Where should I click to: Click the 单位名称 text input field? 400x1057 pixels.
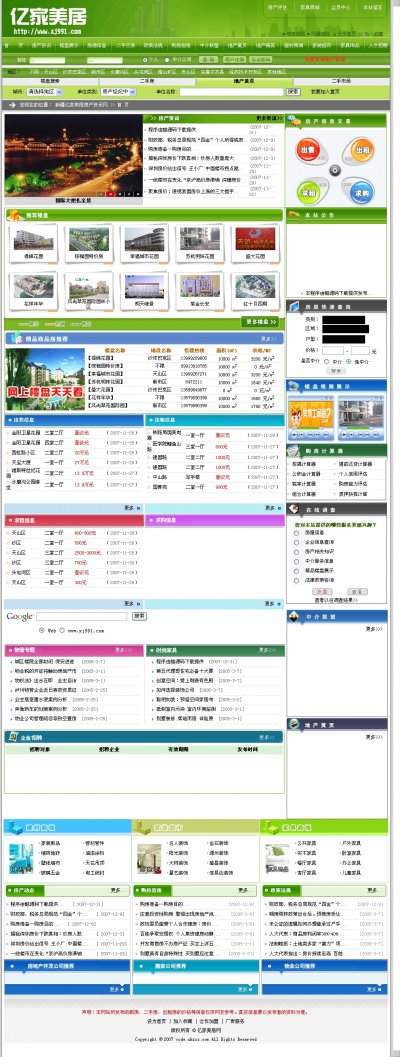(231, 91)
